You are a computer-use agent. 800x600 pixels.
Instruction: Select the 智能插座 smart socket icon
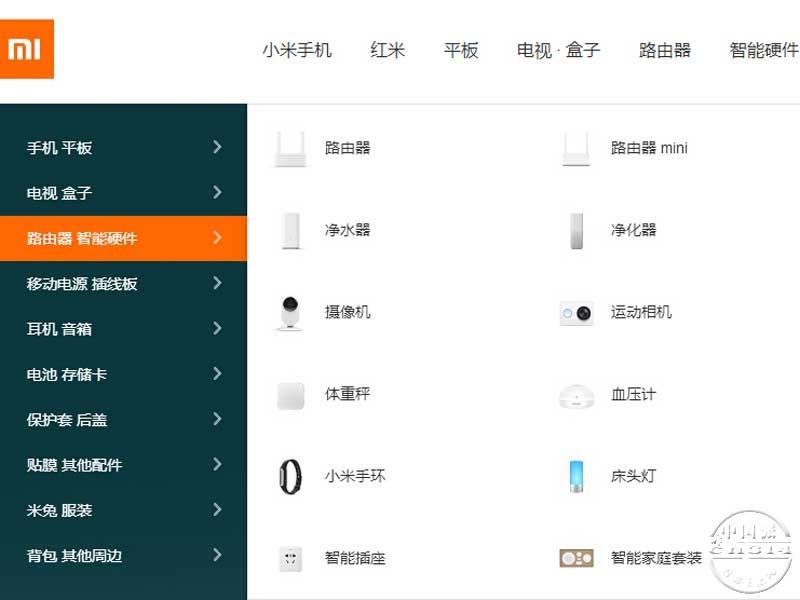(x=290, y=559)
